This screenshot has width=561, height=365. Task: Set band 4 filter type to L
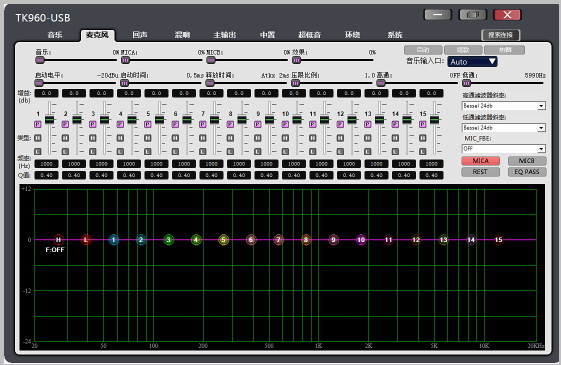point(121,151)
